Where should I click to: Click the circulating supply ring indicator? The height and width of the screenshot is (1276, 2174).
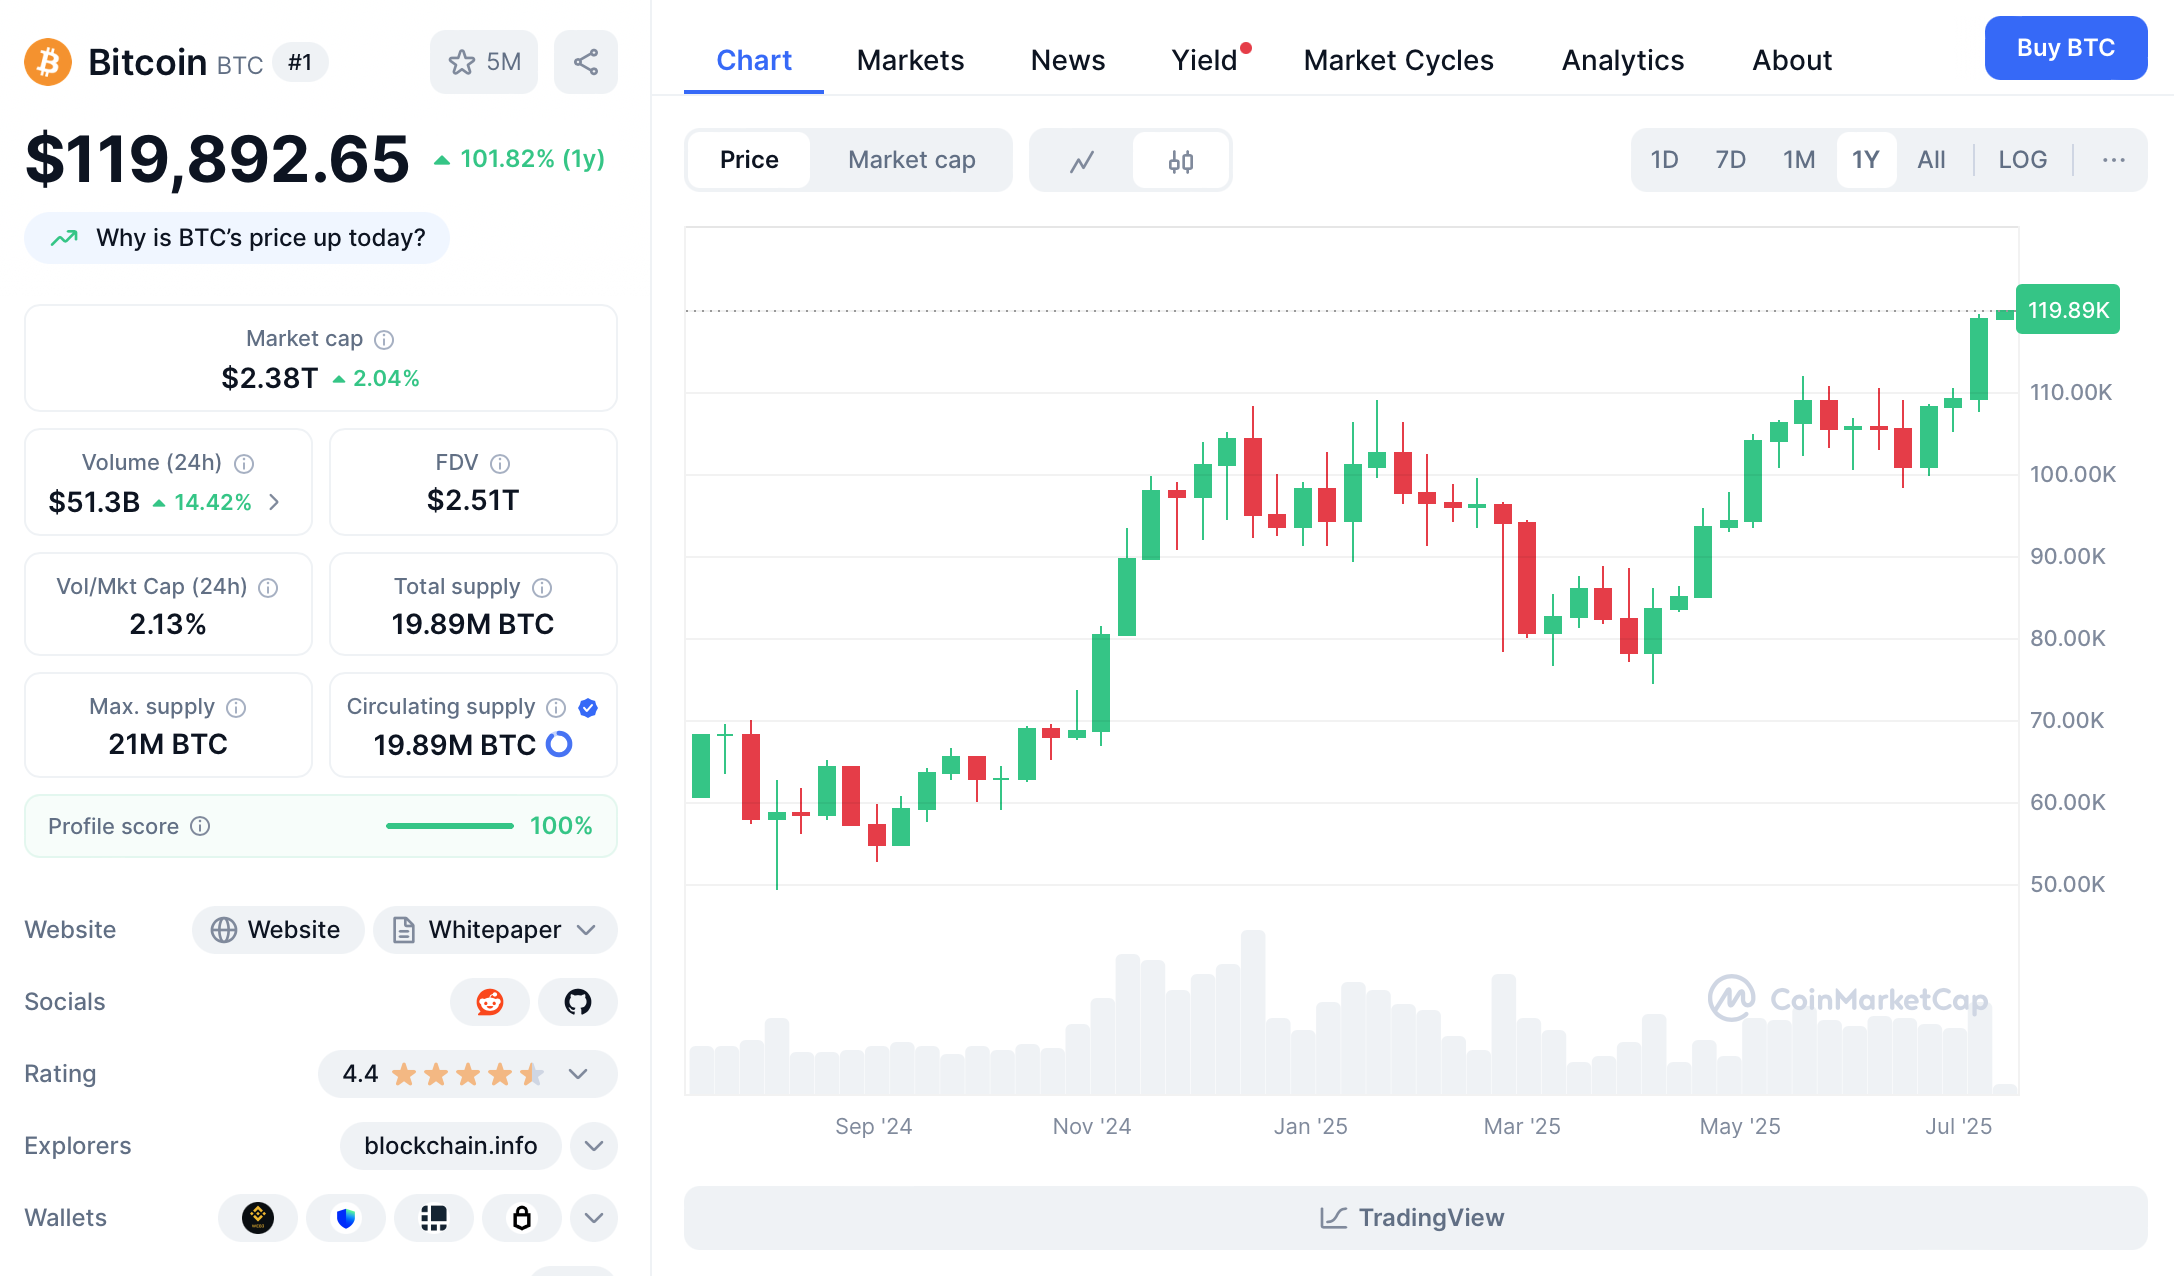click(x=559, y=744)
